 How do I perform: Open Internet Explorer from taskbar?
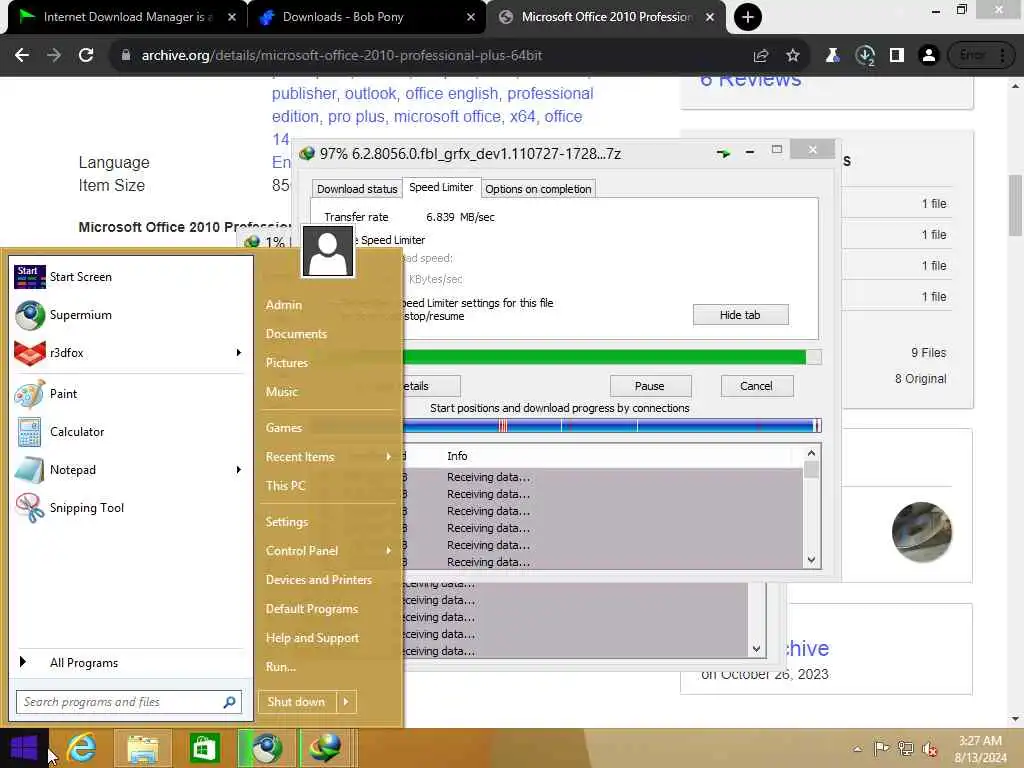click(x=82, y=748)
